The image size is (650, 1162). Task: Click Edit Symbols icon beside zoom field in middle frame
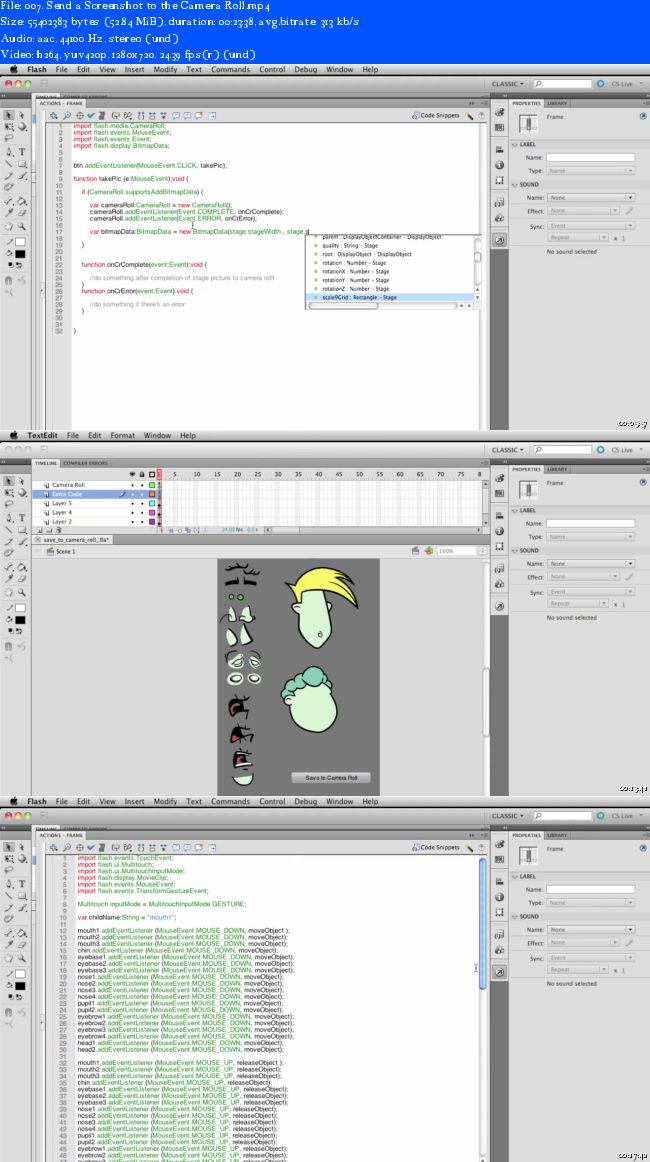coord(428,551)
